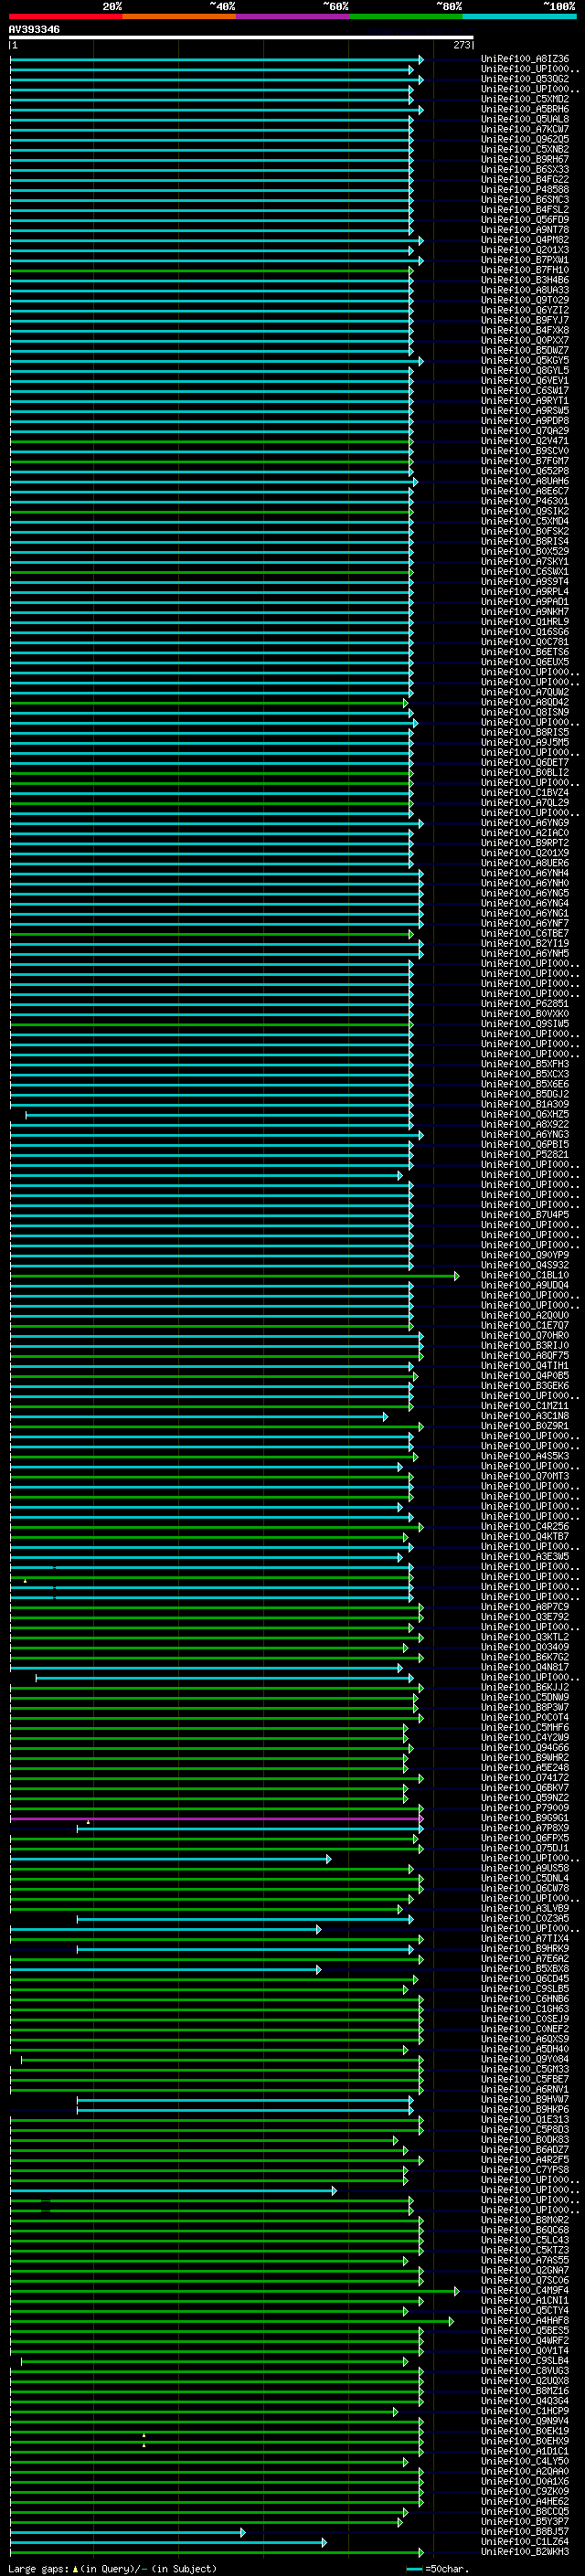Open hit UniRef100_A5BRH6
The height and width of the screenshot is (2576, 585).
point(525,109)
